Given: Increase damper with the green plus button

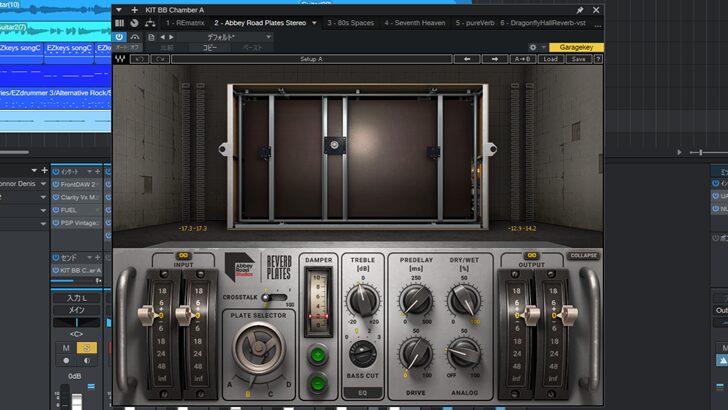Looking at the screenshot, I should (x=318, y=356).
